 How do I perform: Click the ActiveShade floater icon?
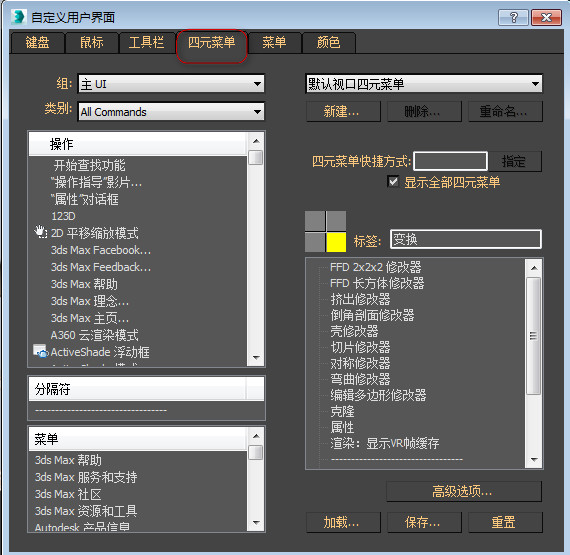[41, 351]
